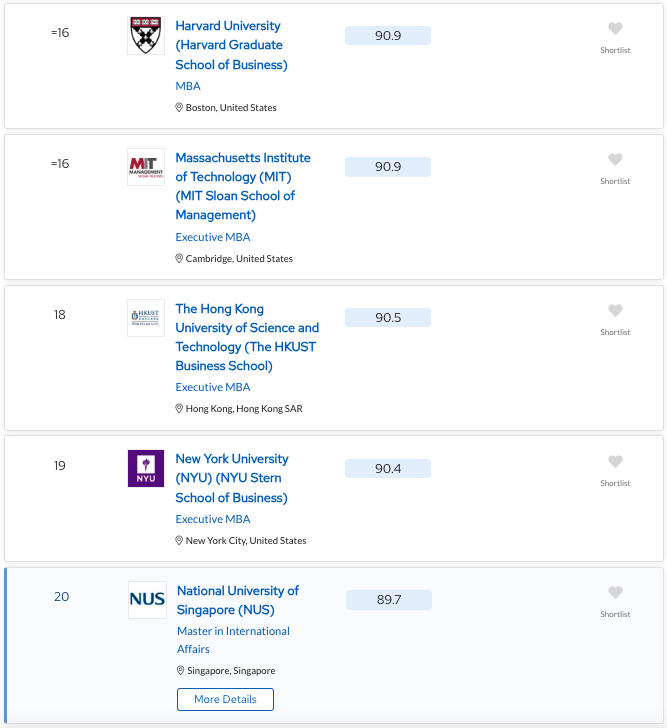Click NYU Executive MBA programme link
Screen dimensions: 667x728
[x=213, y=519]
